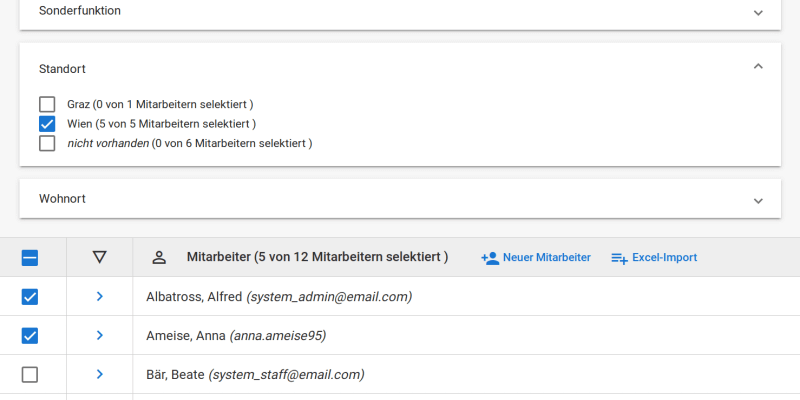This screenshot has height=400, width=800.
Task: Open the Albatross, Alfred employee entry
Action: tap(279, 296)
